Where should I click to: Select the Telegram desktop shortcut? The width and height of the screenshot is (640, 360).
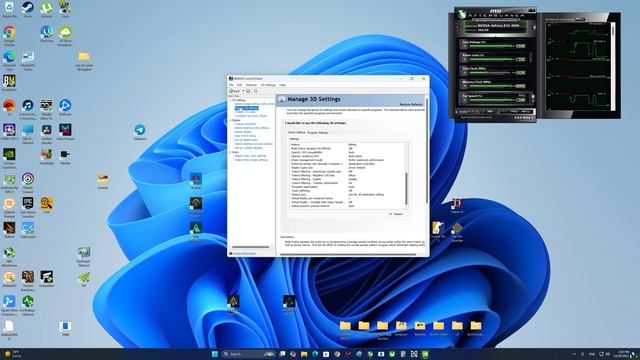pos(140,132)
